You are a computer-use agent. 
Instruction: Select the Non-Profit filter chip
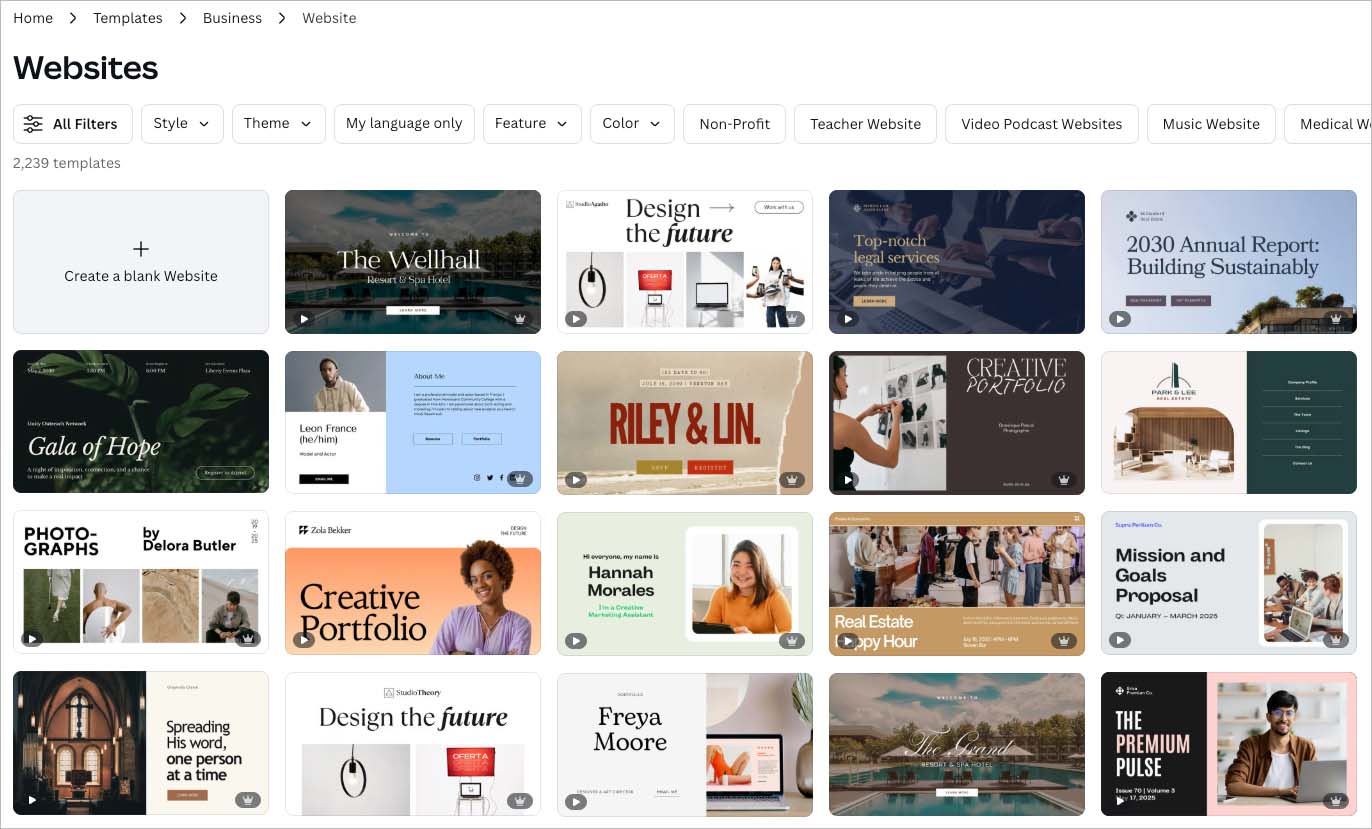coord(735,124)
